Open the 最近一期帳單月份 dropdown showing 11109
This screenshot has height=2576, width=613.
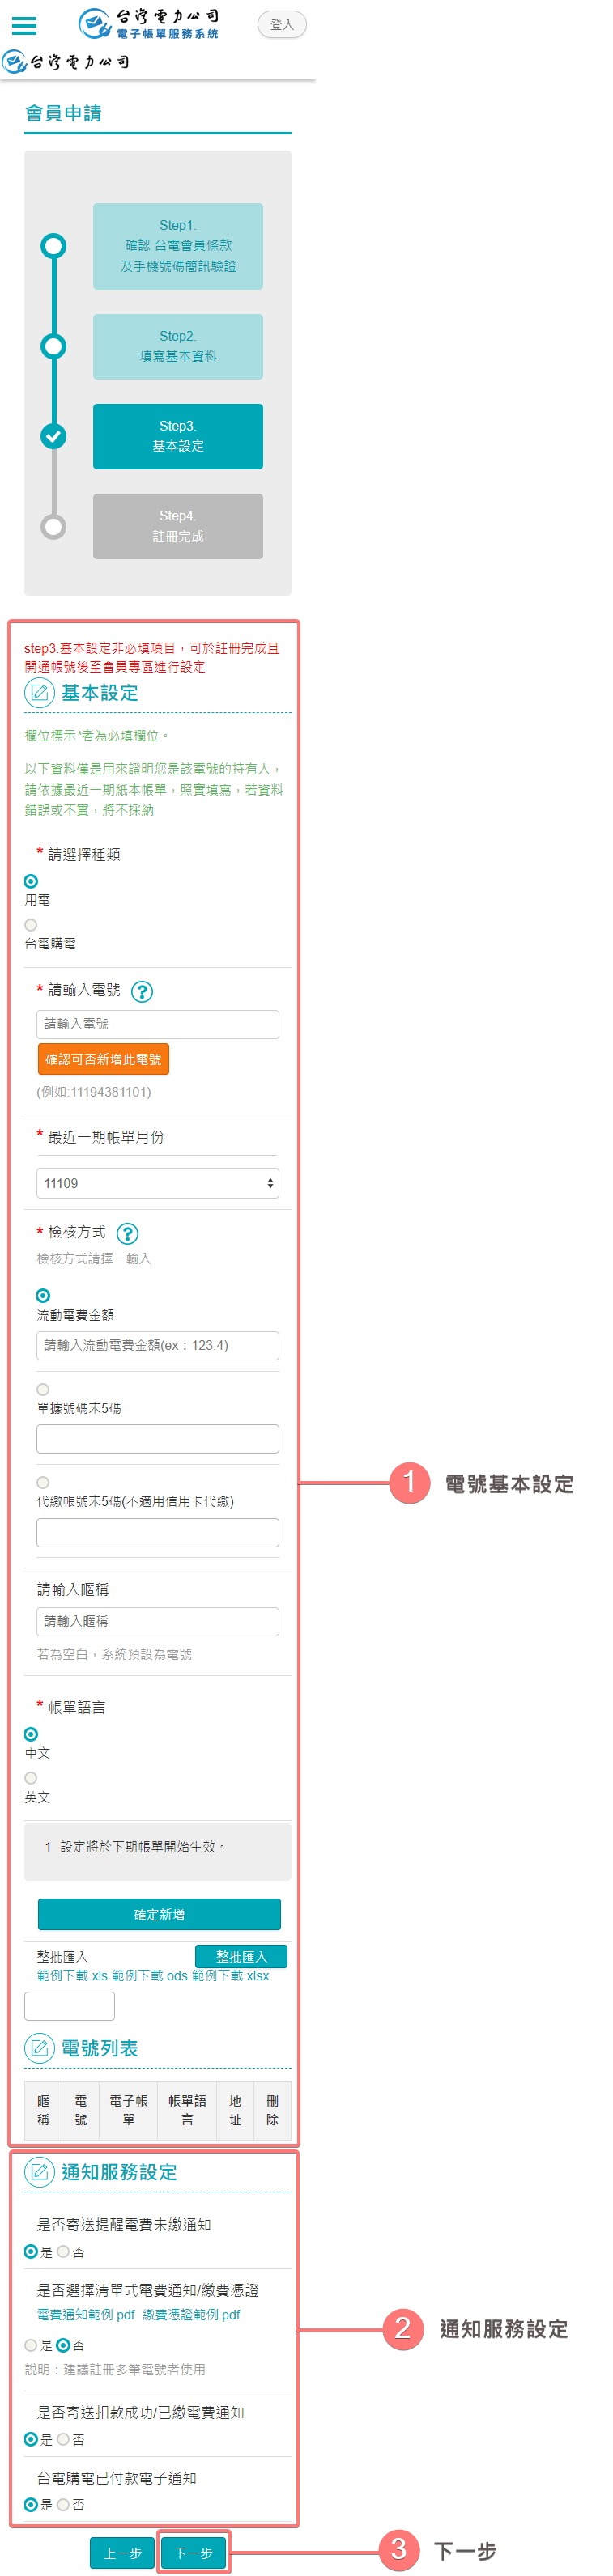click(158, 1183)
